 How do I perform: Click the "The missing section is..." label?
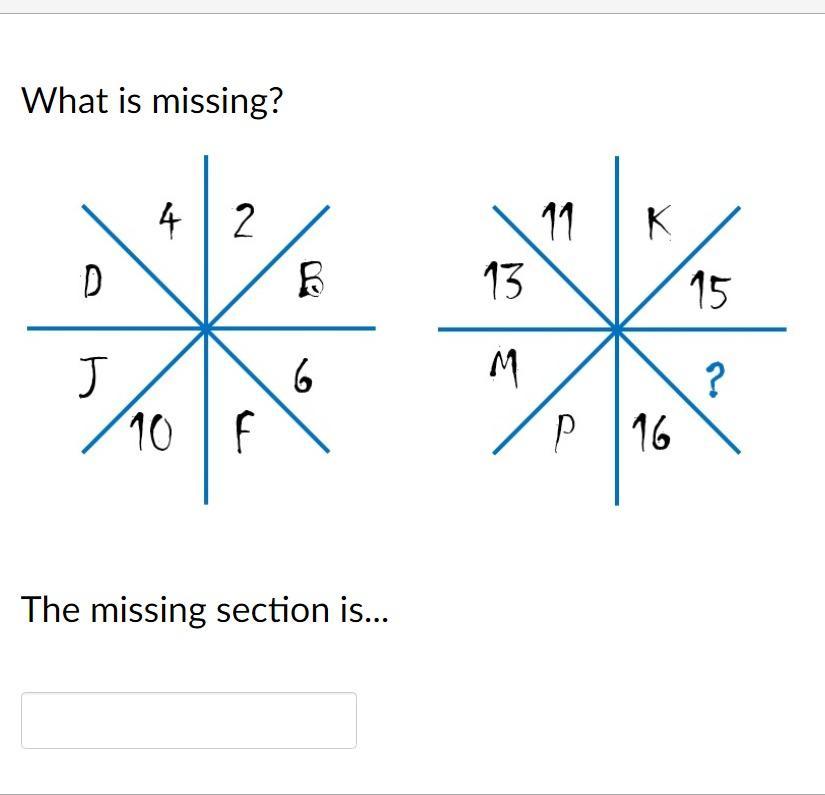tap(205, 609)
